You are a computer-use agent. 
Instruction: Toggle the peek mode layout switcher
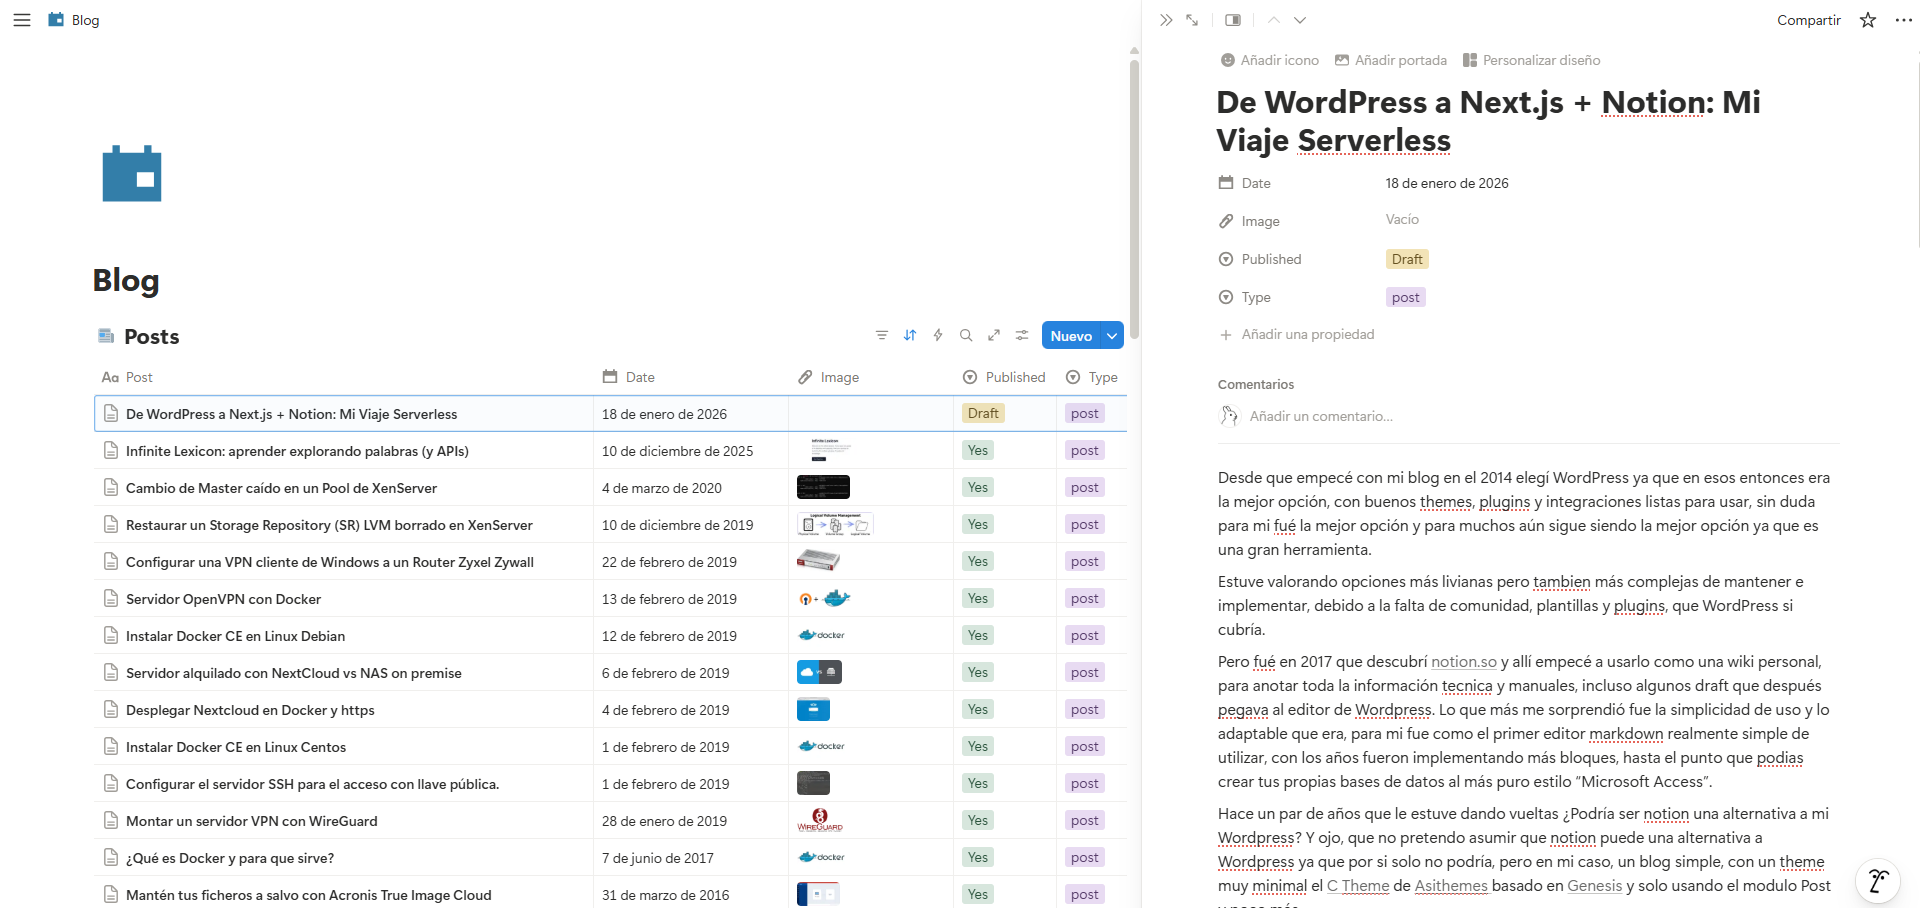(x=1233, y=20)
